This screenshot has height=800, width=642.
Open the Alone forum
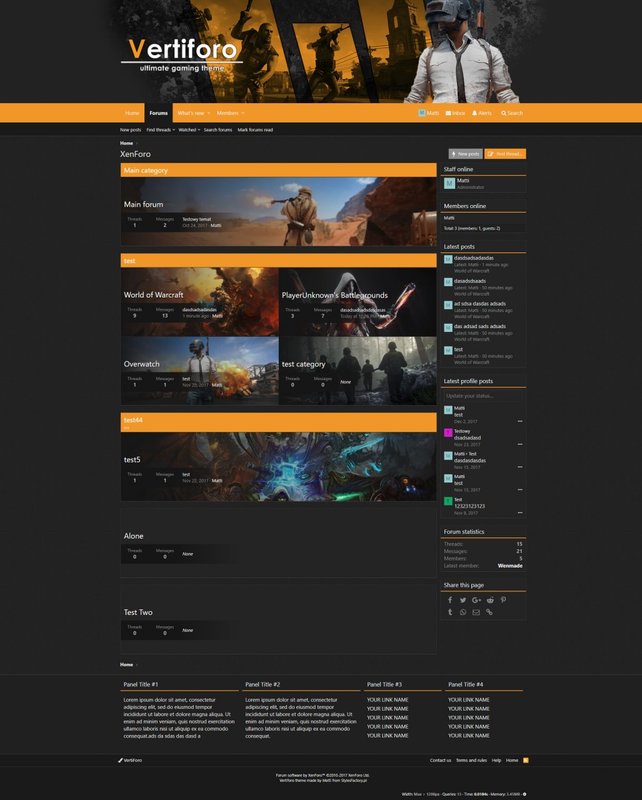coord(134,536)
